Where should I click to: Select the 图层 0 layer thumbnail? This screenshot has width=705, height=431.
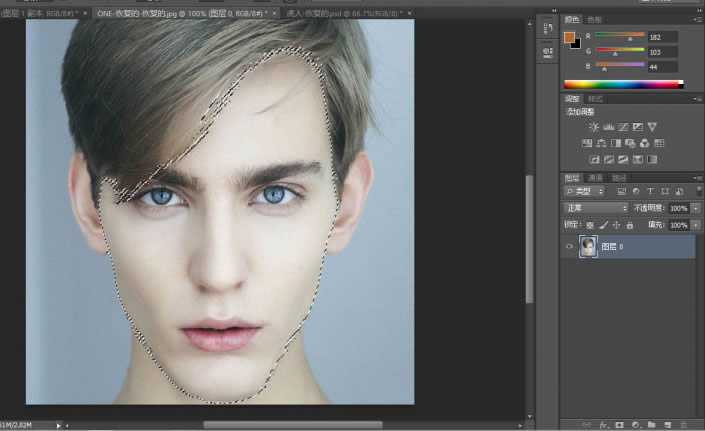[587, 247]
